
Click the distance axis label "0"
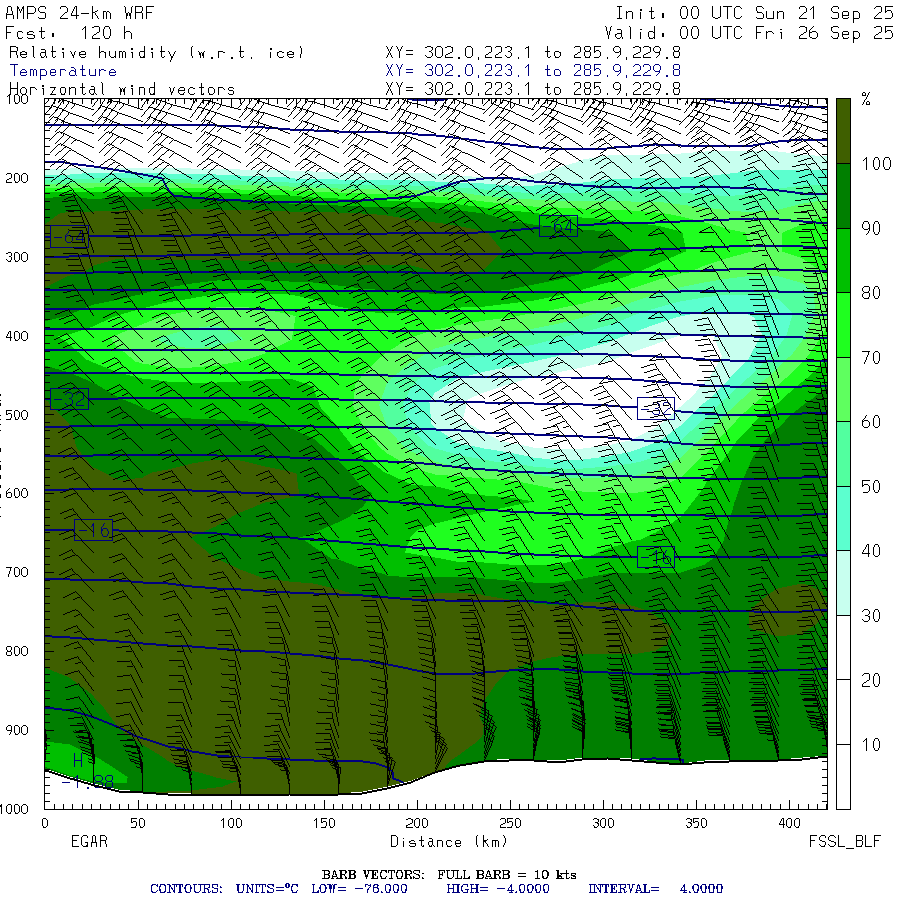point(45,823)
